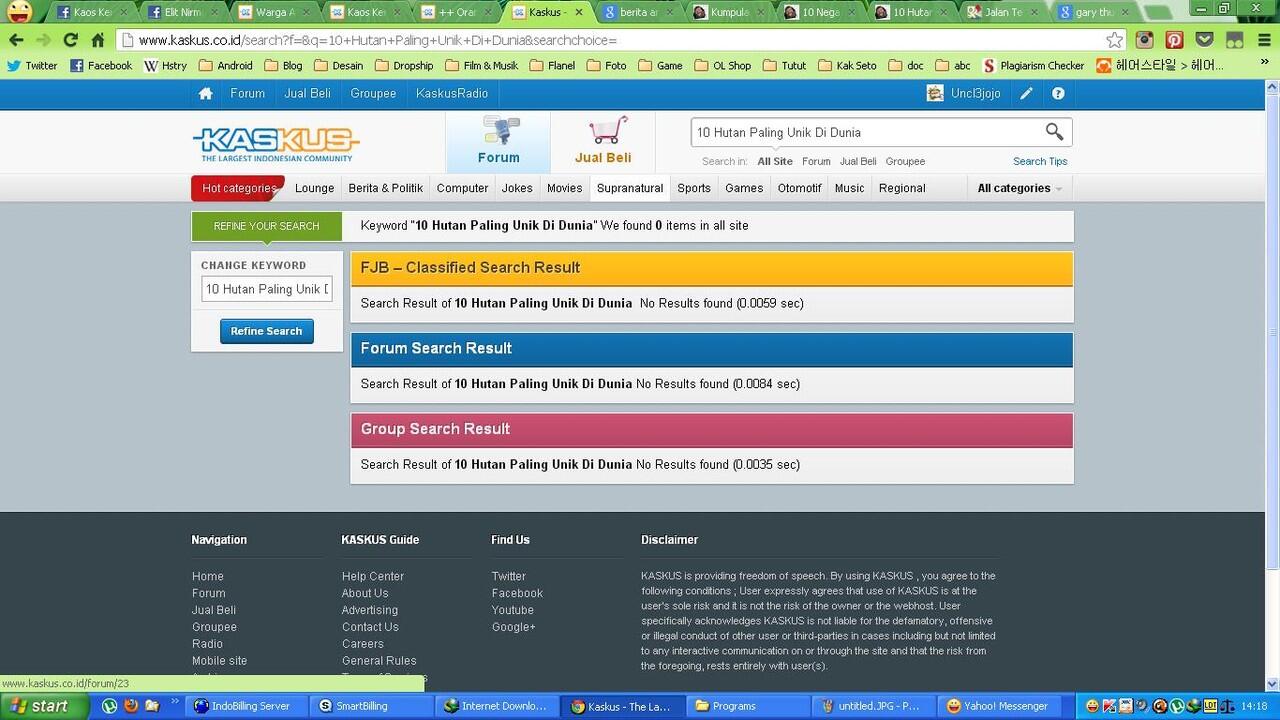Open the Help Center footer link
The image size is (1280, 720).
(373, 576)
